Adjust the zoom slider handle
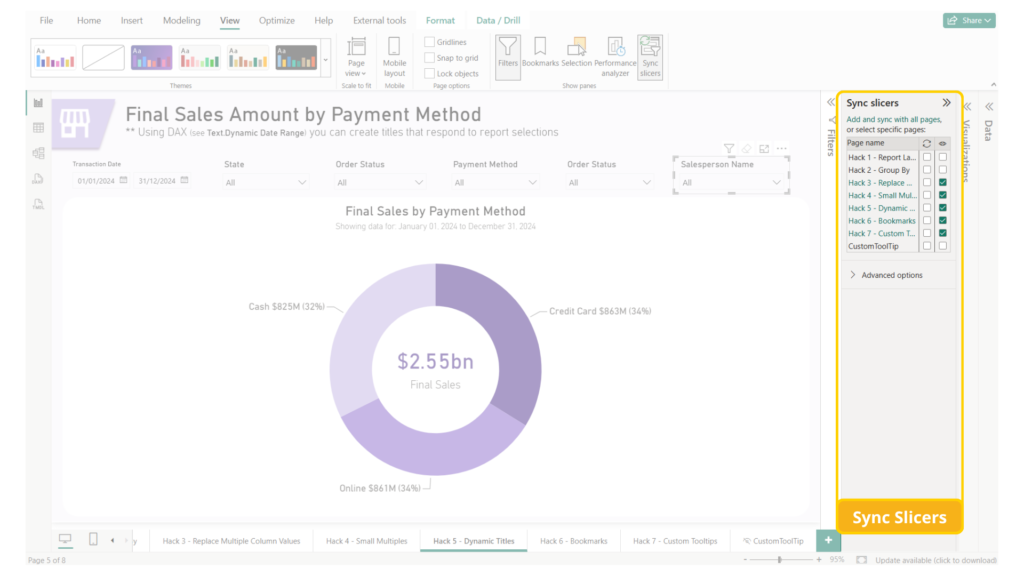 click(779, 560)
